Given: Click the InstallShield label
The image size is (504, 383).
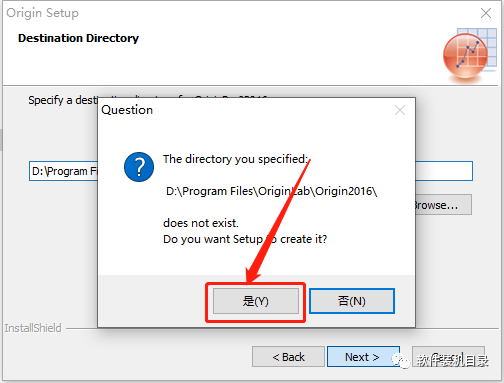Looking at the screenshot, I should click(33, 328).
